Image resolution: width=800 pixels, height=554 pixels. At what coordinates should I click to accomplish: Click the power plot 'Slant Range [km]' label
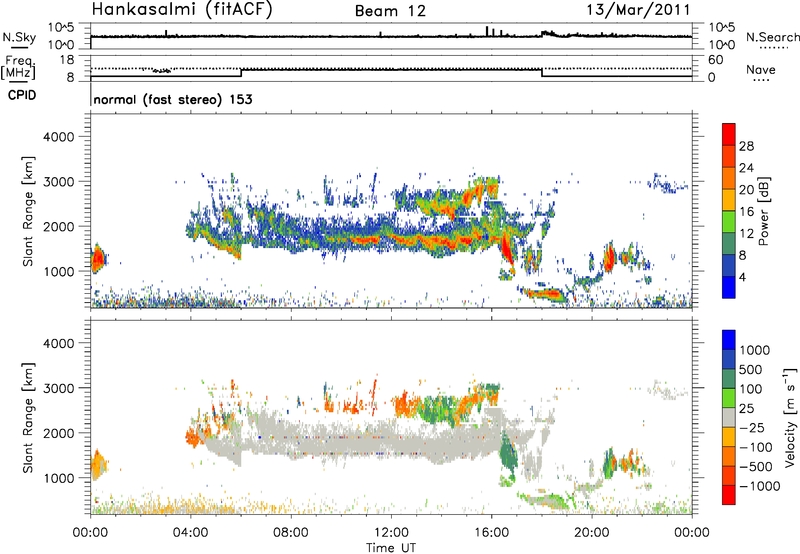pyautogui.click(x=28, y=211)
